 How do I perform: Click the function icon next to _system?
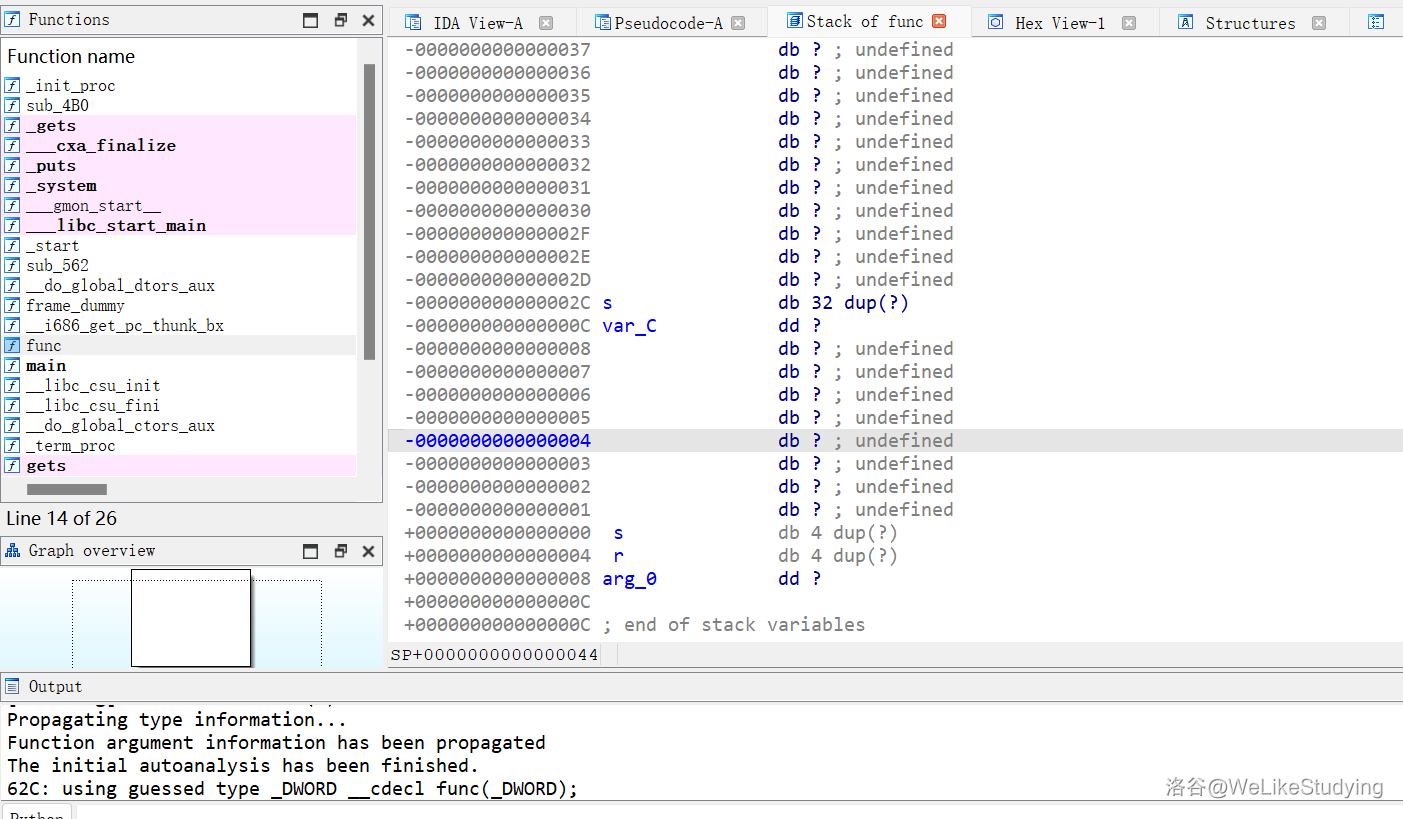click(12, 186)
